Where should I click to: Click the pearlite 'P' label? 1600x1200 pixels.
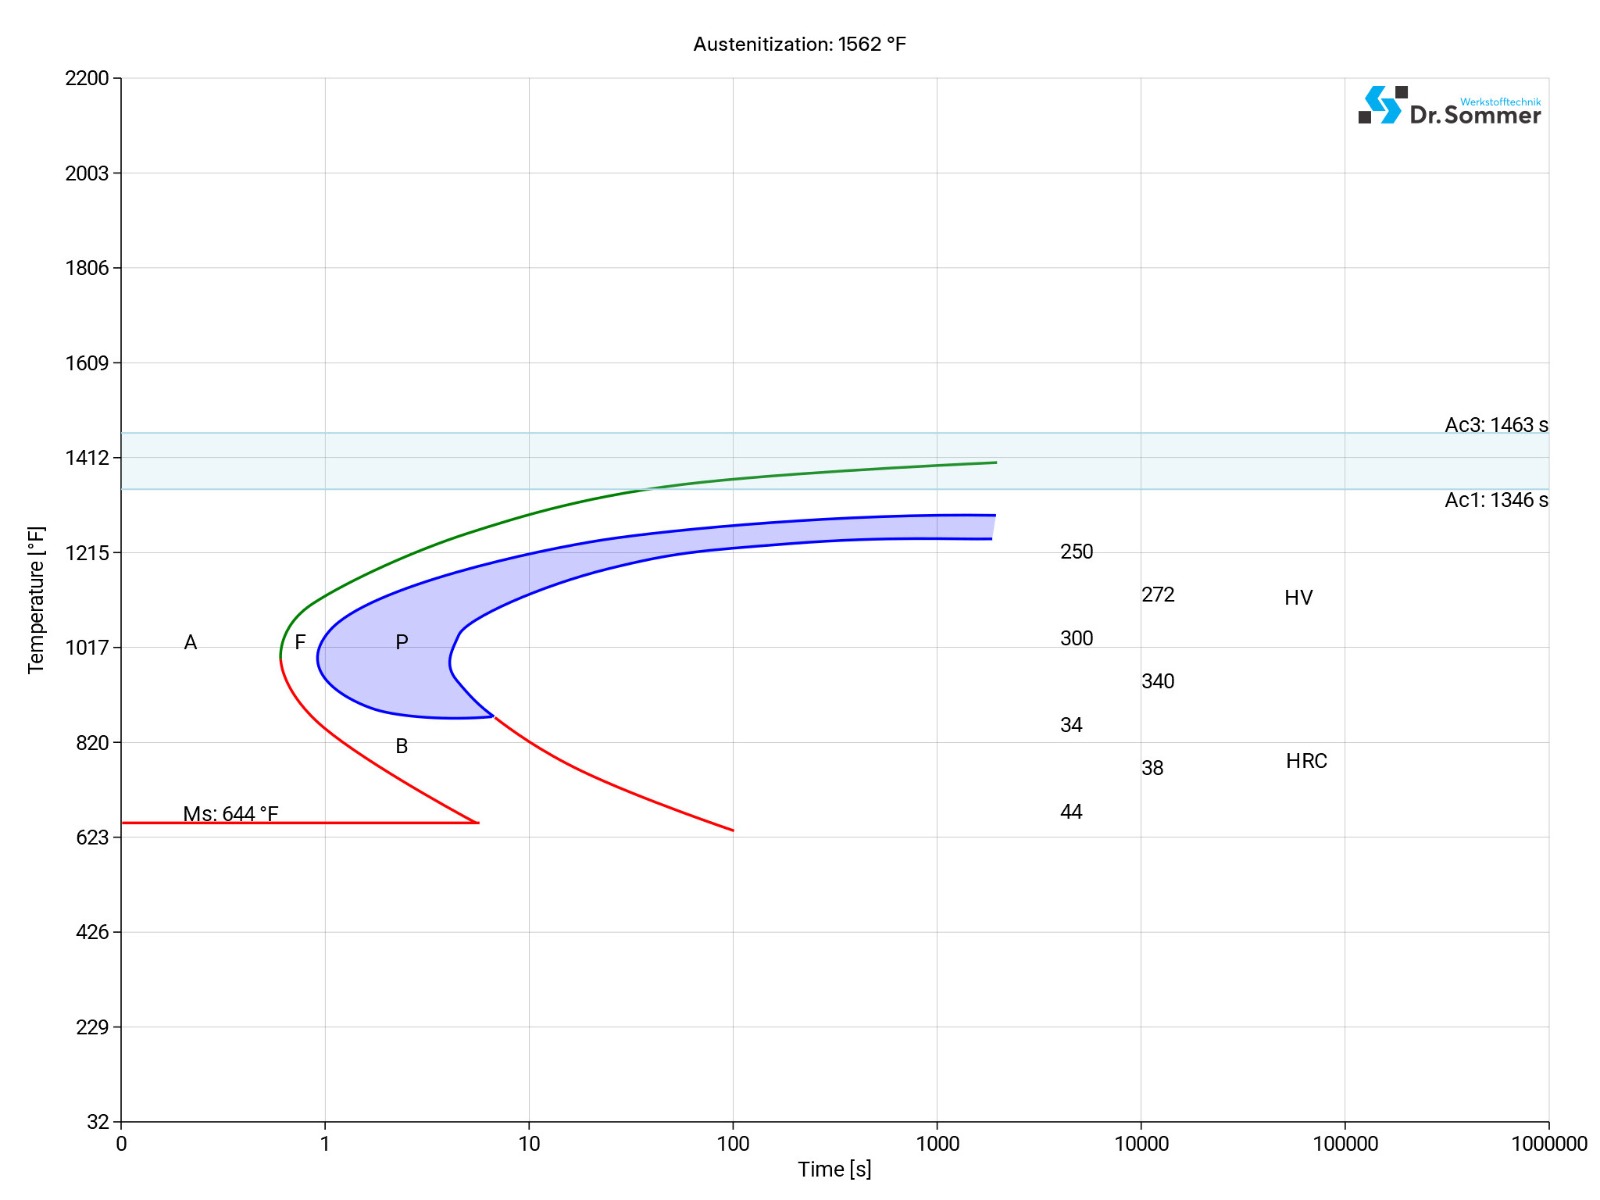click(401, 642)
